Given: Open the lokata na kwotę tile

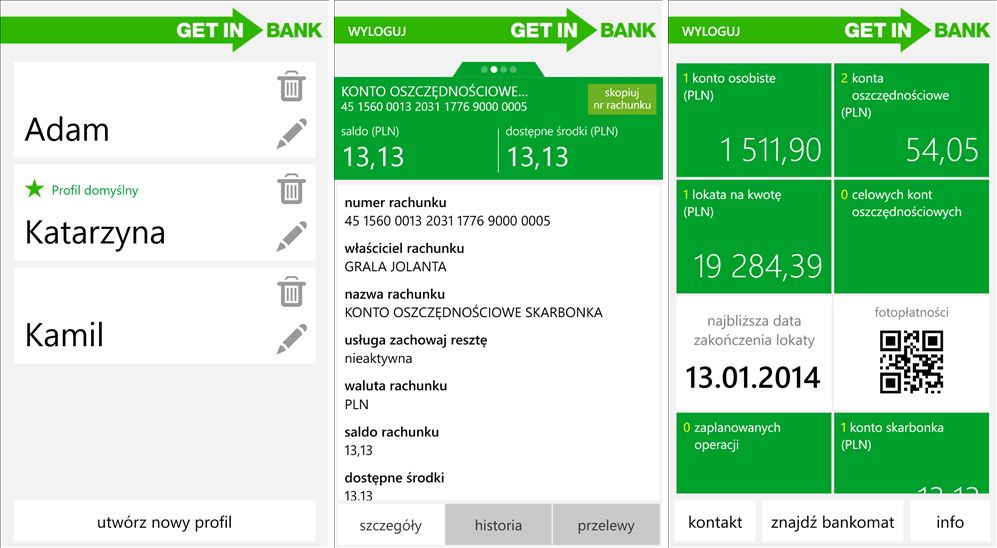Looking at the screenshot, I should click(x=753, y=236).
